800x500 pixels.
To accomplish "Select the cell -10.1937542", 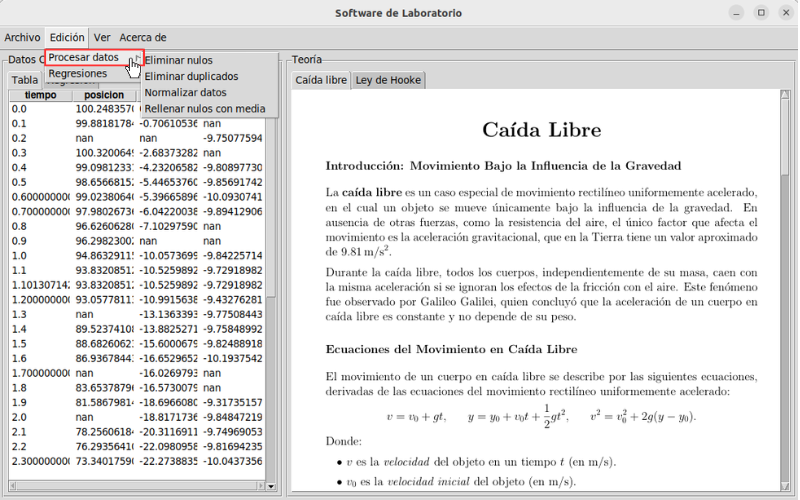I will (232, 359).
